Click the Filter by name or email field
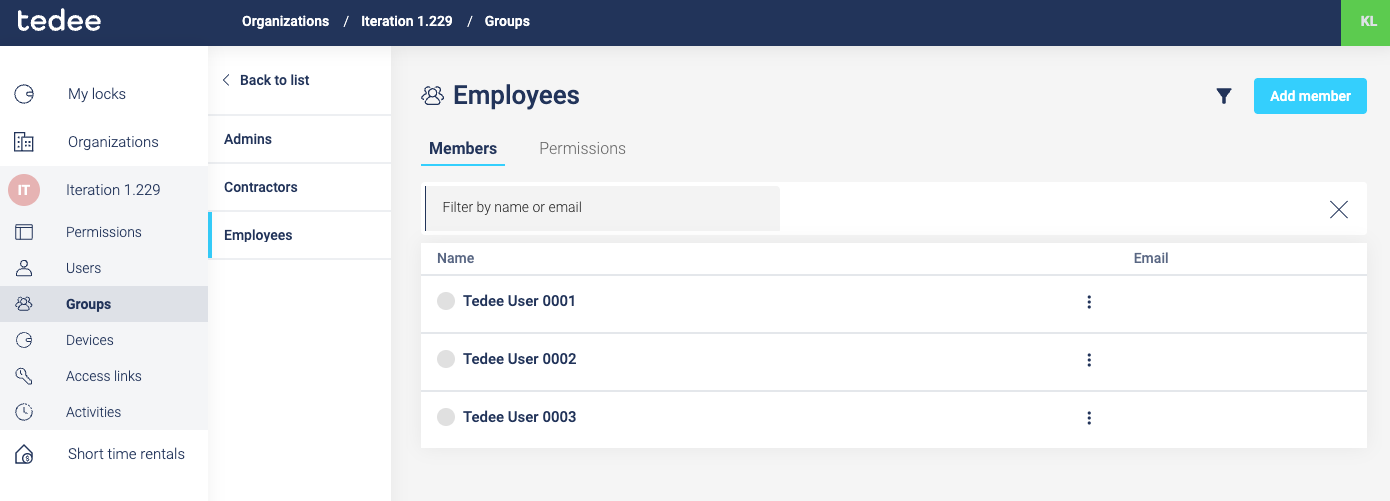 (x=602, y=208)
